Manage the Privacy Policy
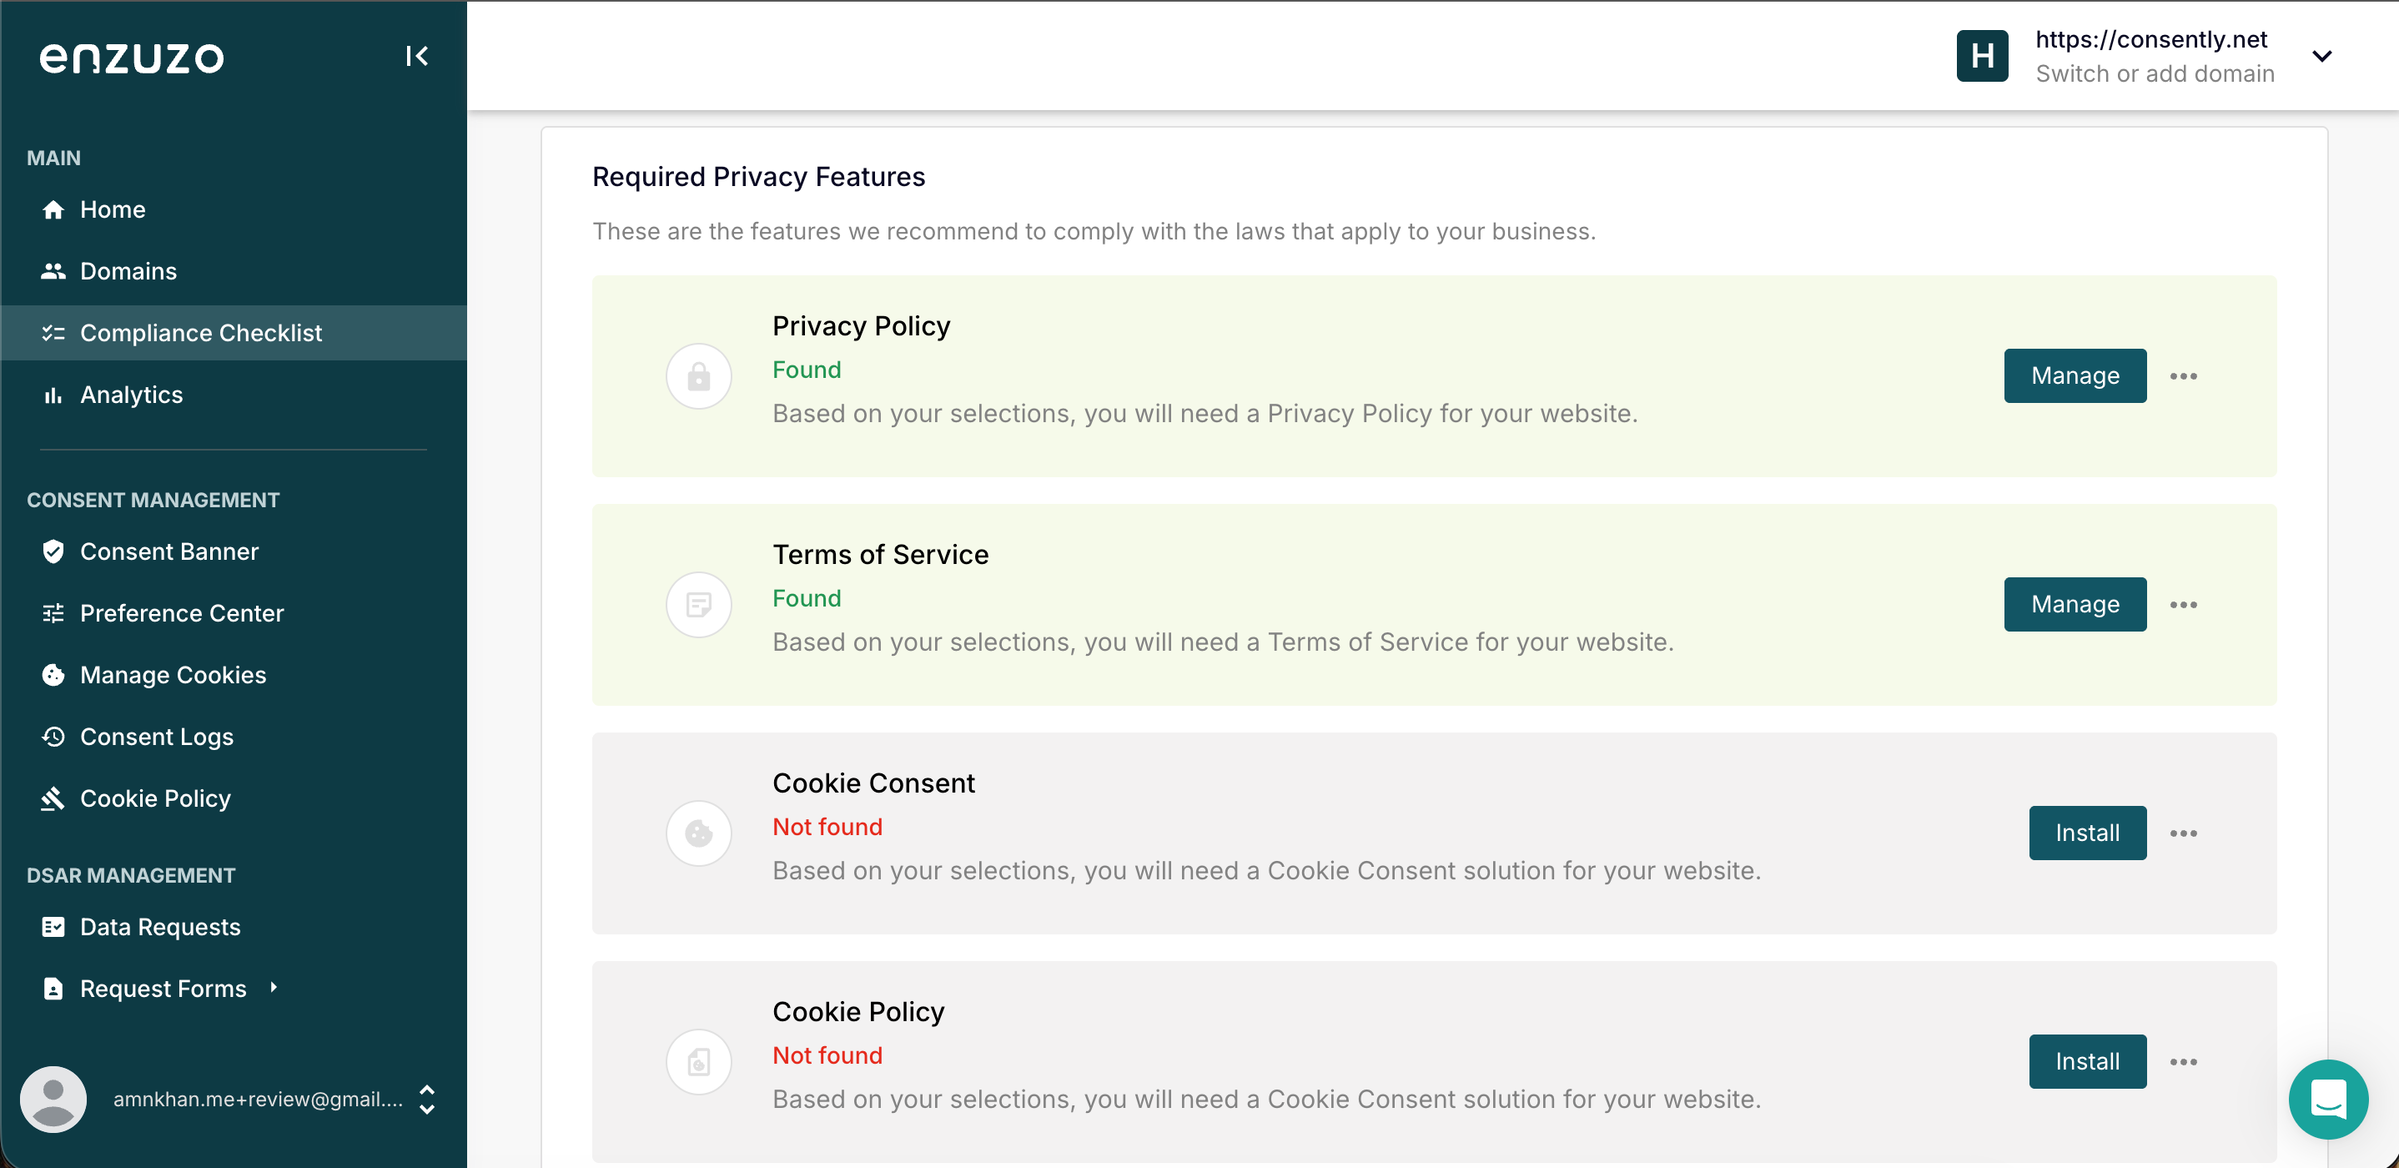The width and height of the screenshot is (2399, 1168). click(x=2075, y=376)
